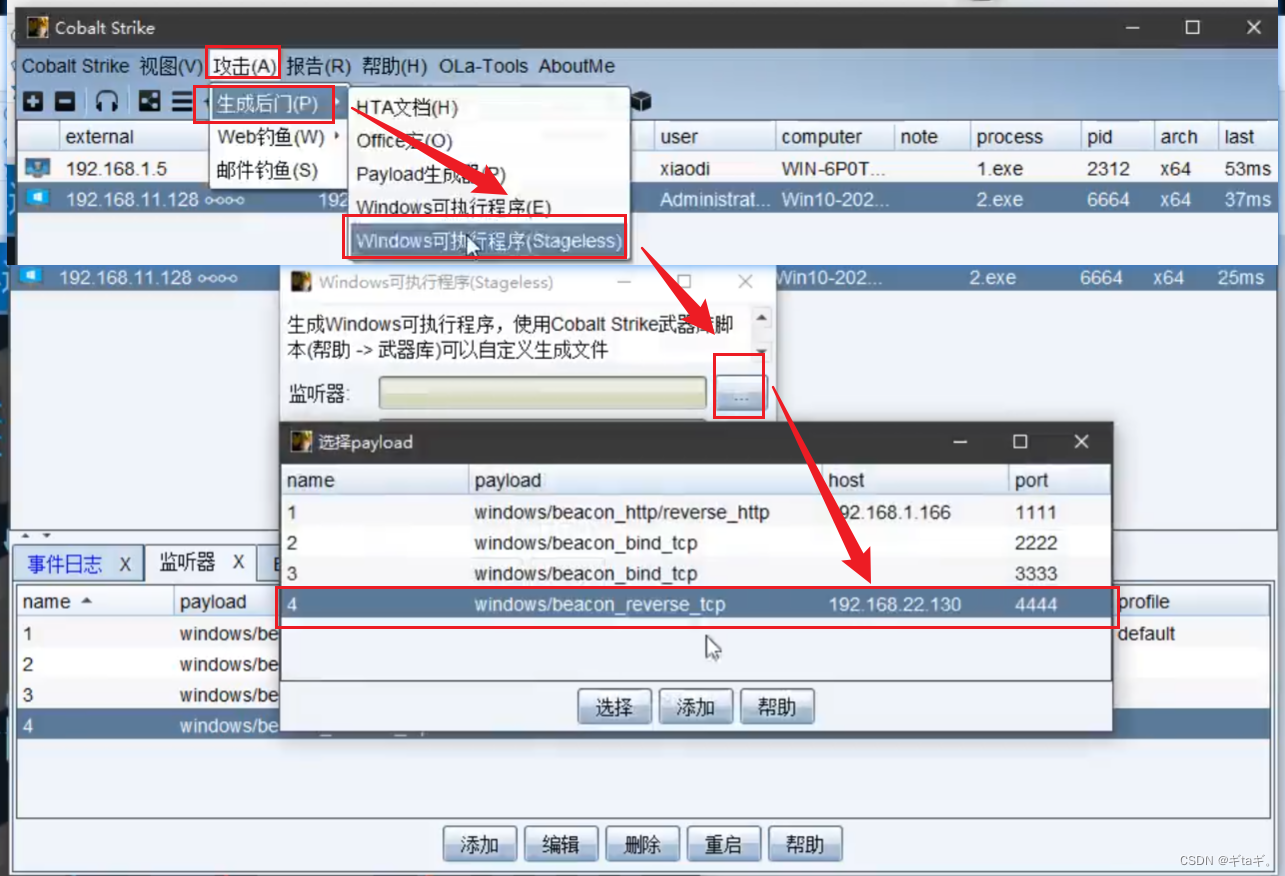
Task: Click the port column header in dialog
Action: 1060,480
